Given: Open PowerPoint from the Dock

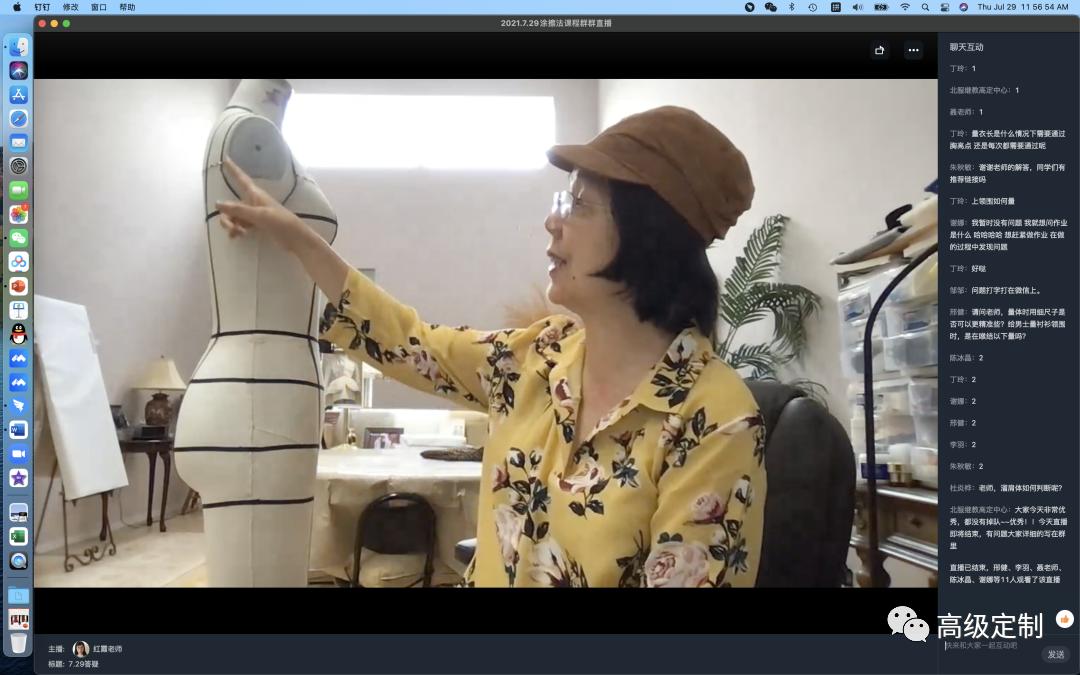Looking at the screenshot, I should pos(19,286).
